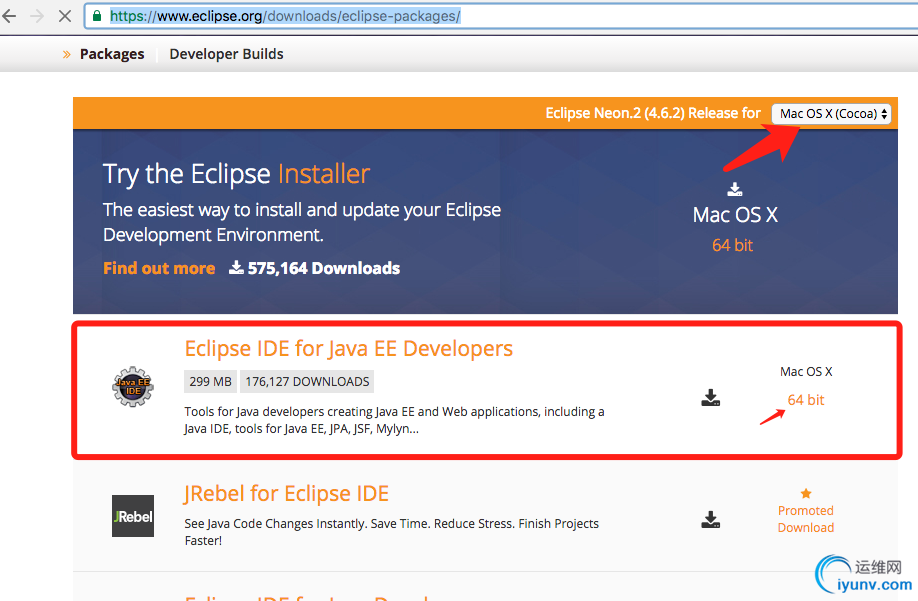Click the installer 64 bit link
The image size is (918, 601).
(x=732, y=245)
